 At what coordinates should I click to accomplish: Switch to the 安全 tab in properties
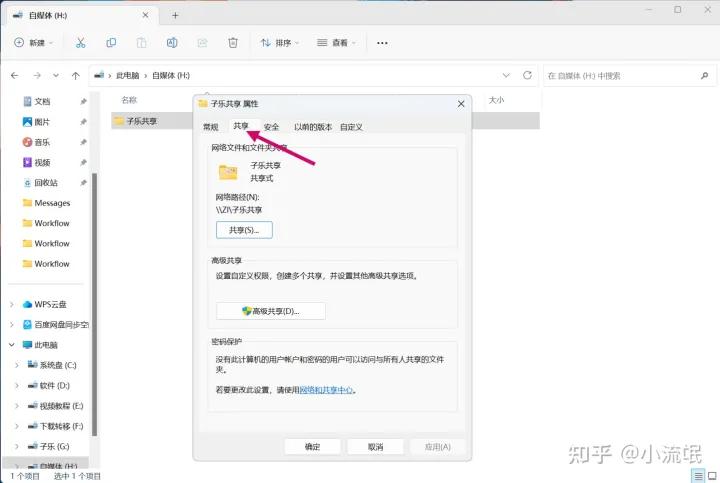(271, 127)
